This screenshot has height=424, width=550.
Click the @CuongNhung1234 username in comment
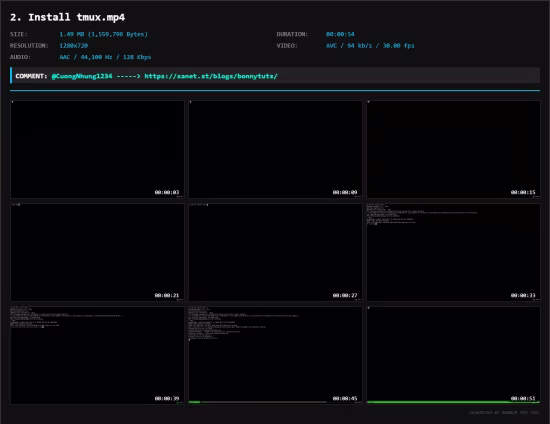click(x=82, y=76)
